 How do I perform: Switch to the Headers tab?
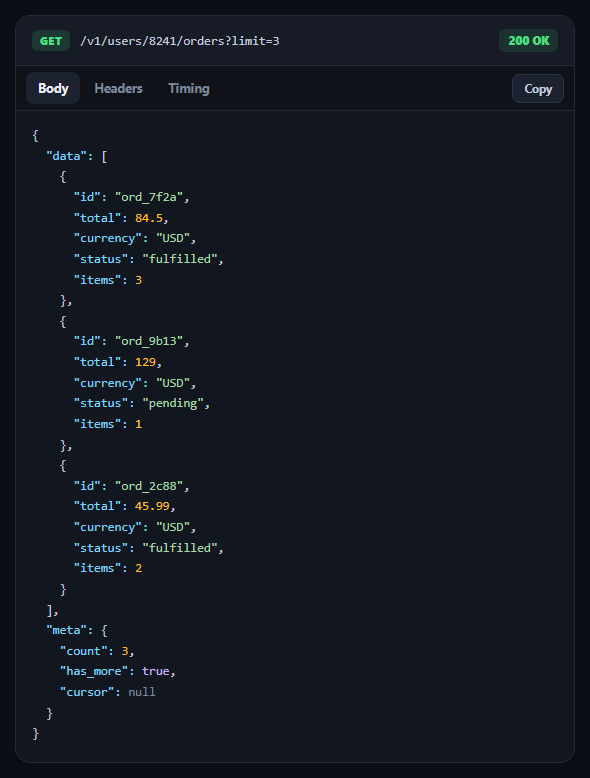pyautogui.click(x=119, y=88)
